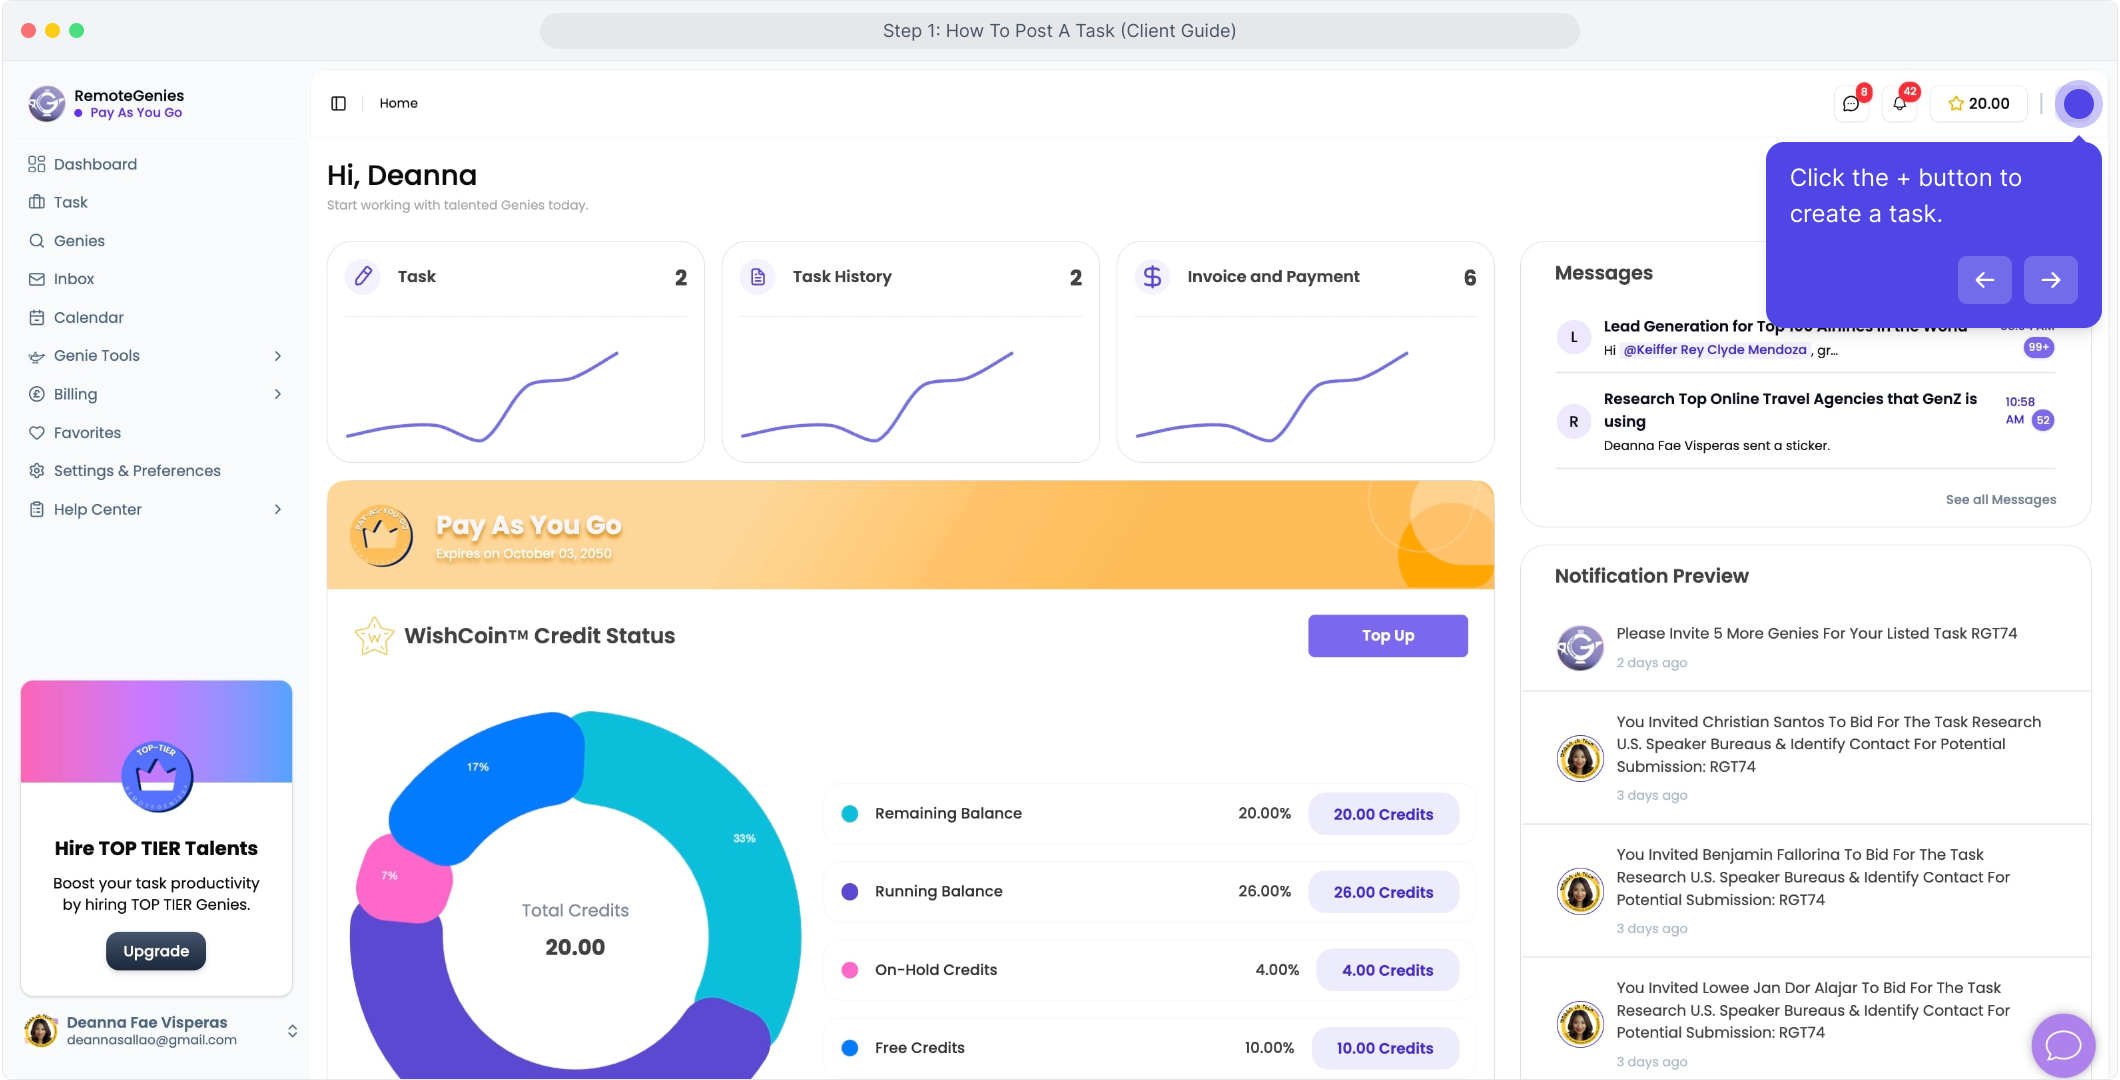
Task: Click the Upgrade button
Action: 156,951
